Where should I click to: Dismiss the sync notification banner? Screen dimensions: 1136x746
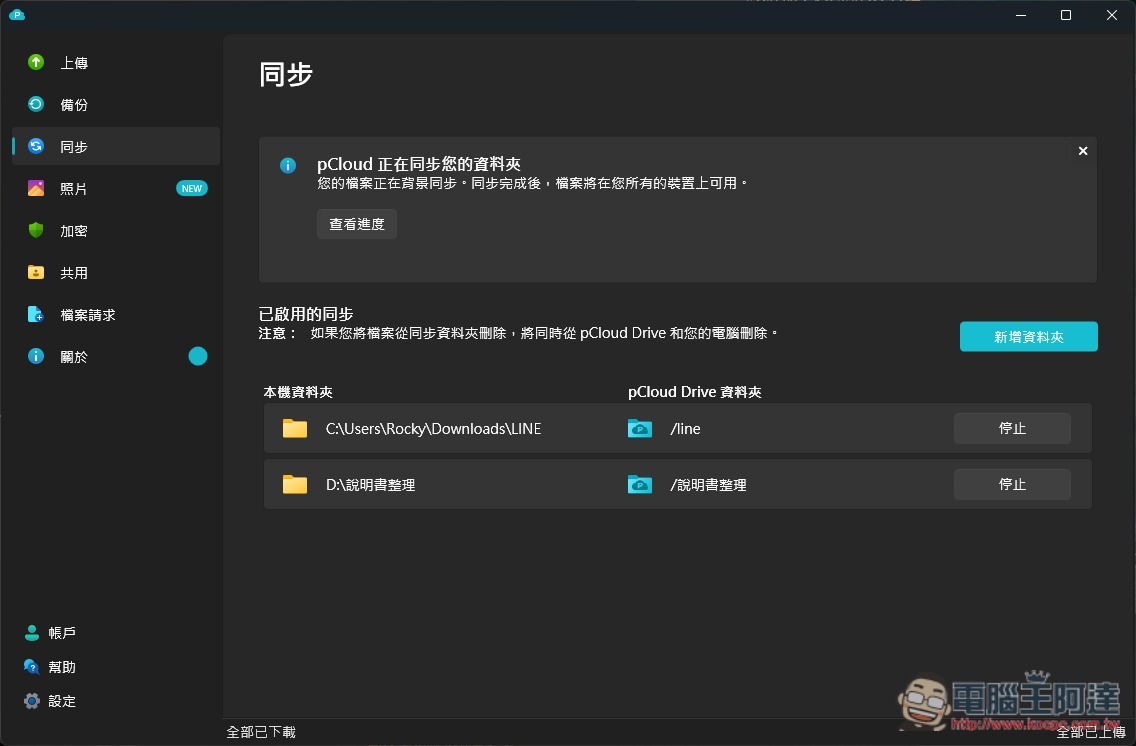click(1082, 151)
